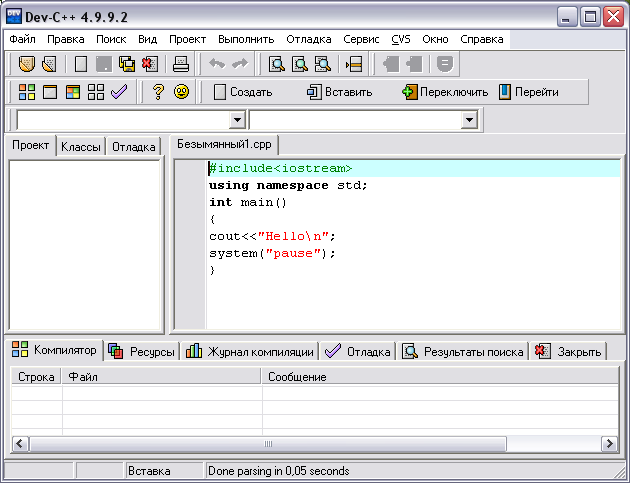Screen dimensions: 630x483
Task: Open the Справка menu
Action: pos(482,39)
